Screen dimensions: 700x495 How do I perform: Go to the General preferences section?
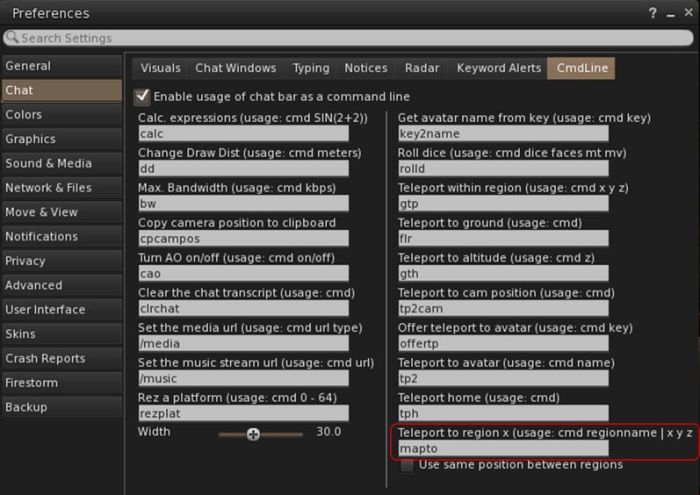(x=60, y=66)
